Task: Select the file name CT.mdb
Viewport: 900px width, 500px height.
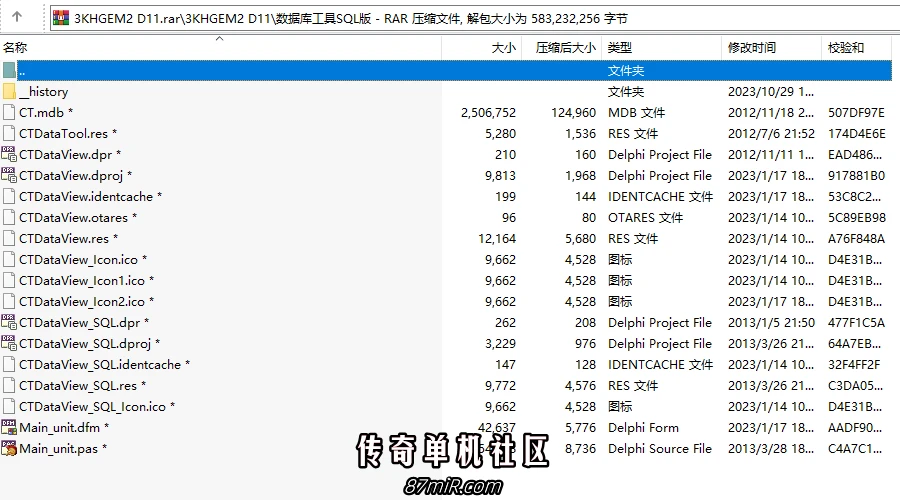Action: click(41, 113)
